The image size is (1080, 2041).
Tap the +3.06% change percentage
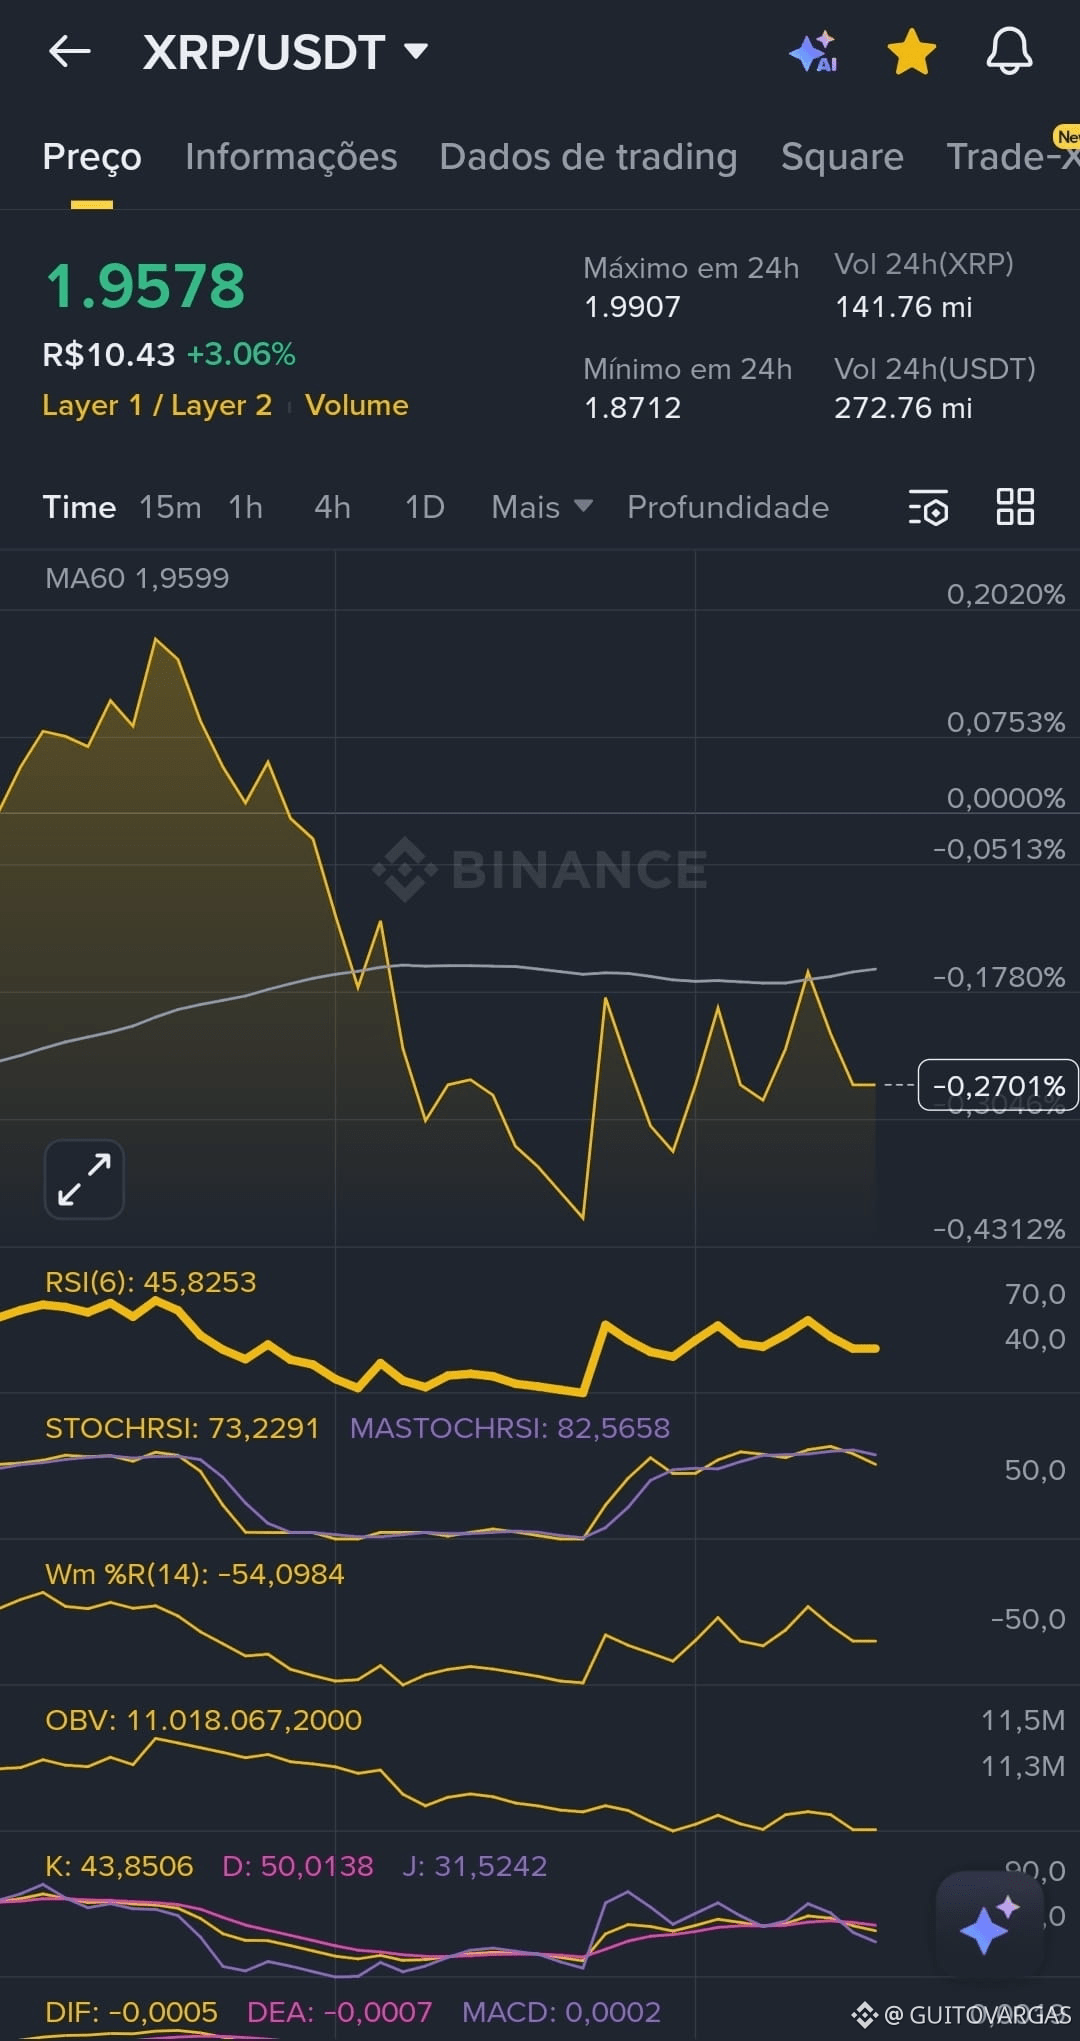[241, 354]
